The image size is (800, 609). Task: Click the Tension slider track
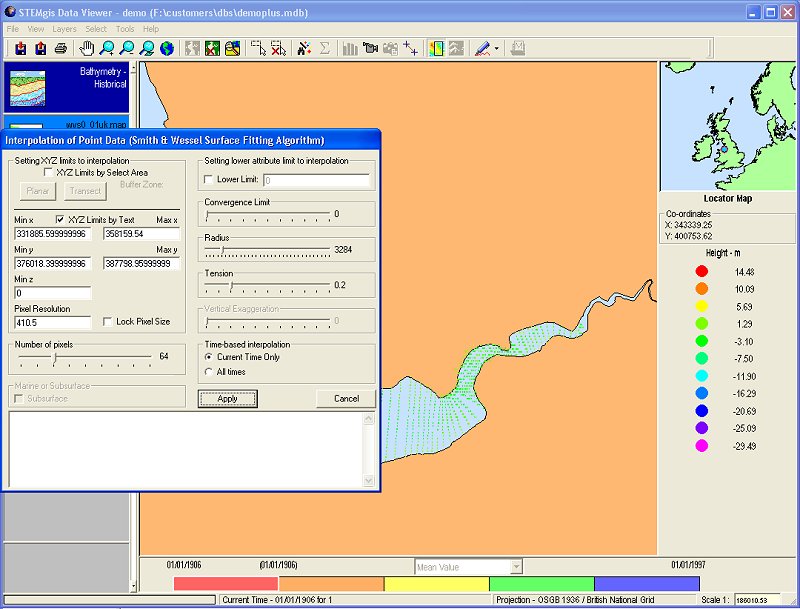(268, 285)
